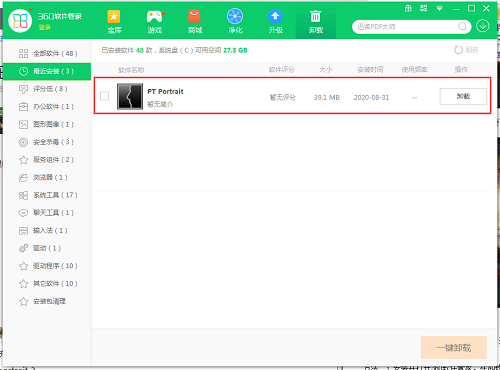This screenshot has height=370, width=500.
Task: Click the magnifier search icon
Action: click(x=463, y=27)
